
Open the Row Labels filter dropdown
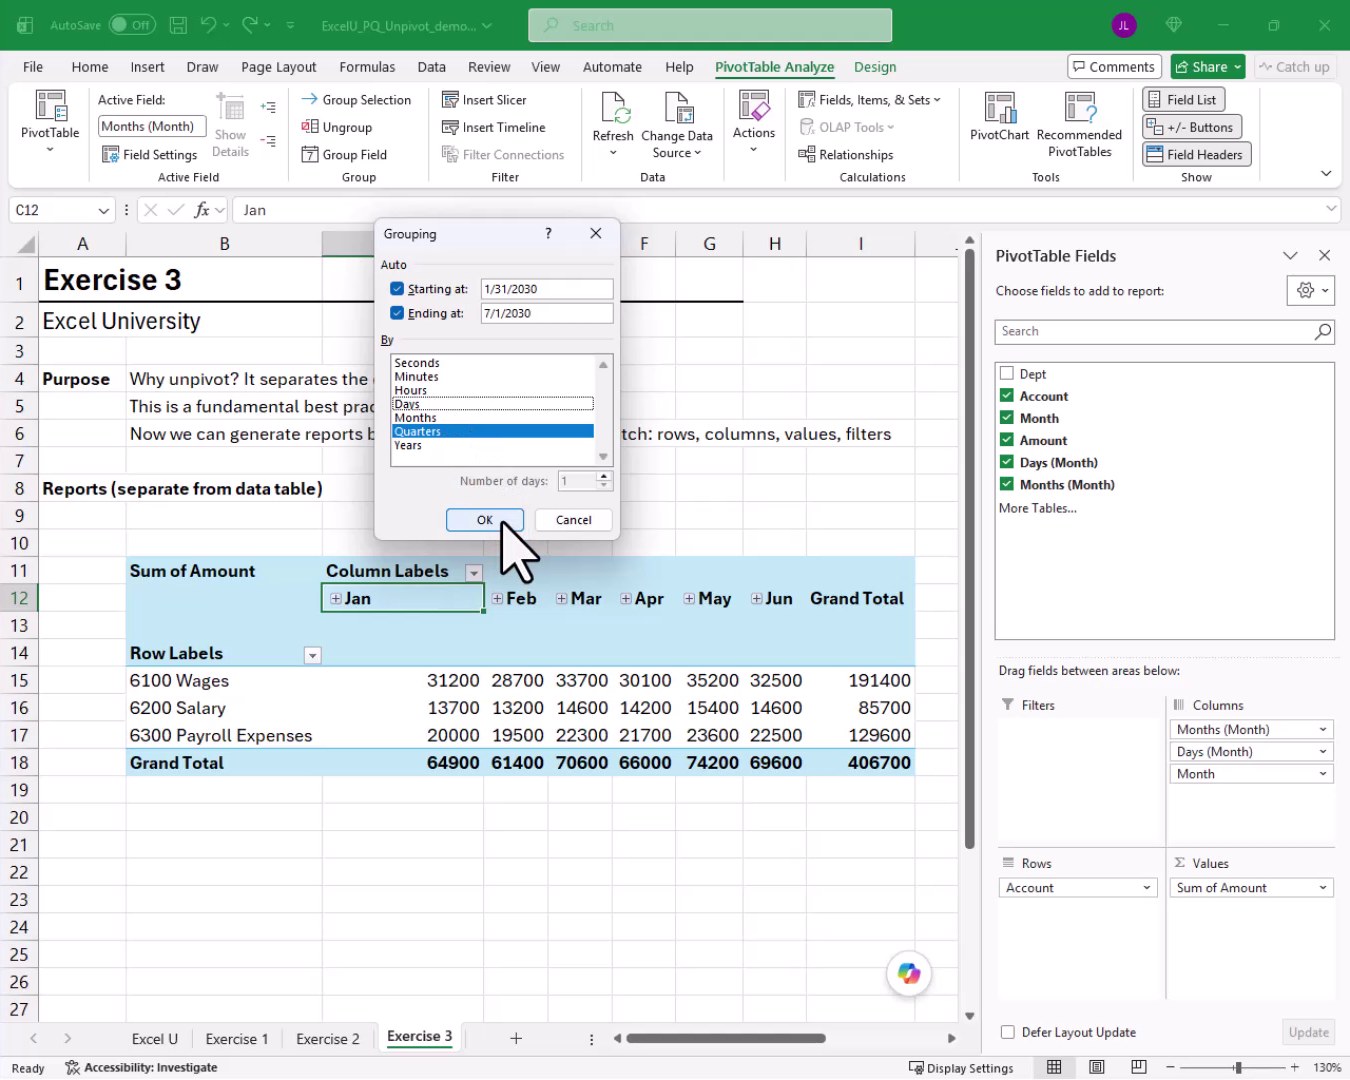tap(312, 655)
